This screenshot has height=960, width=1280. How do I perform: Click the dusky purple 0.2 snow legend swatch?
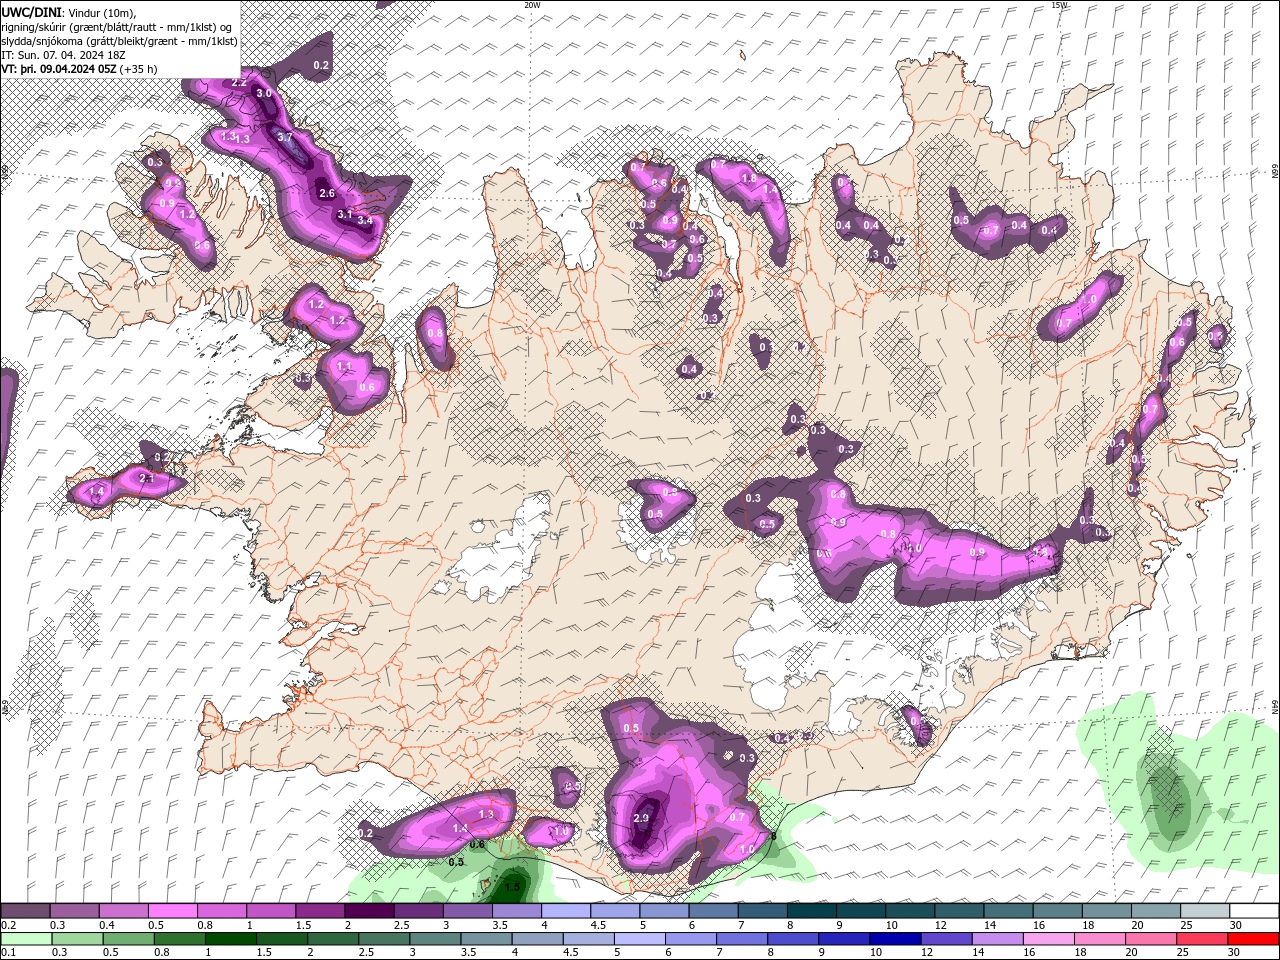25,910
